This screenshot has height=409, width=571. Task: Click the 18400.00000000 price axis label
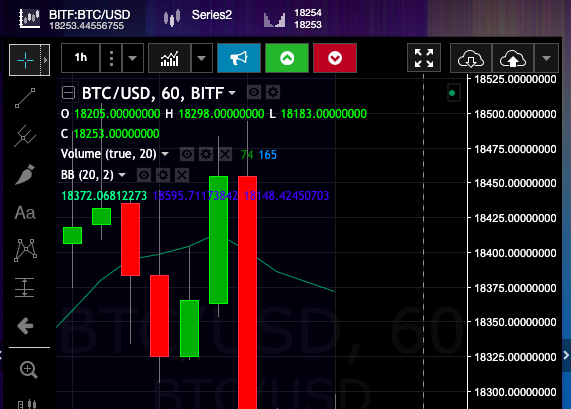(515, 253)
